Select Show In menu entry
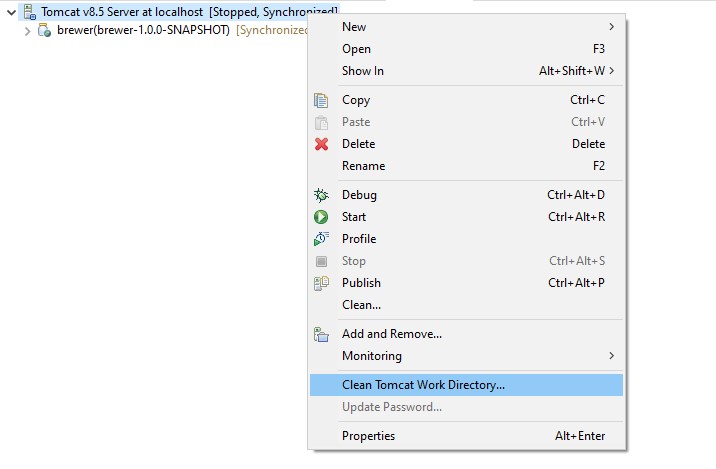The image size is (716, 469). click(466, 71)
